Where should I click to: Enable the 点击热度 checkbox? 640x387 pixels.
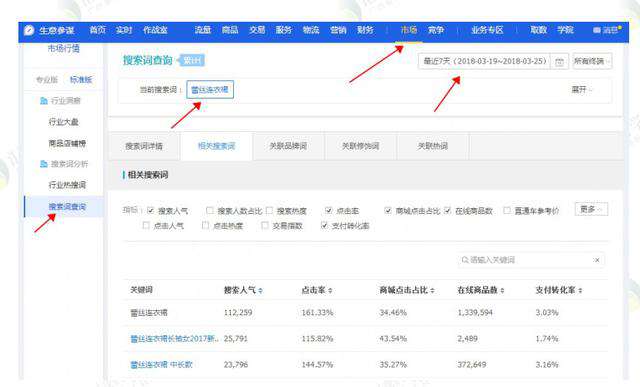[x=205, y=225]
